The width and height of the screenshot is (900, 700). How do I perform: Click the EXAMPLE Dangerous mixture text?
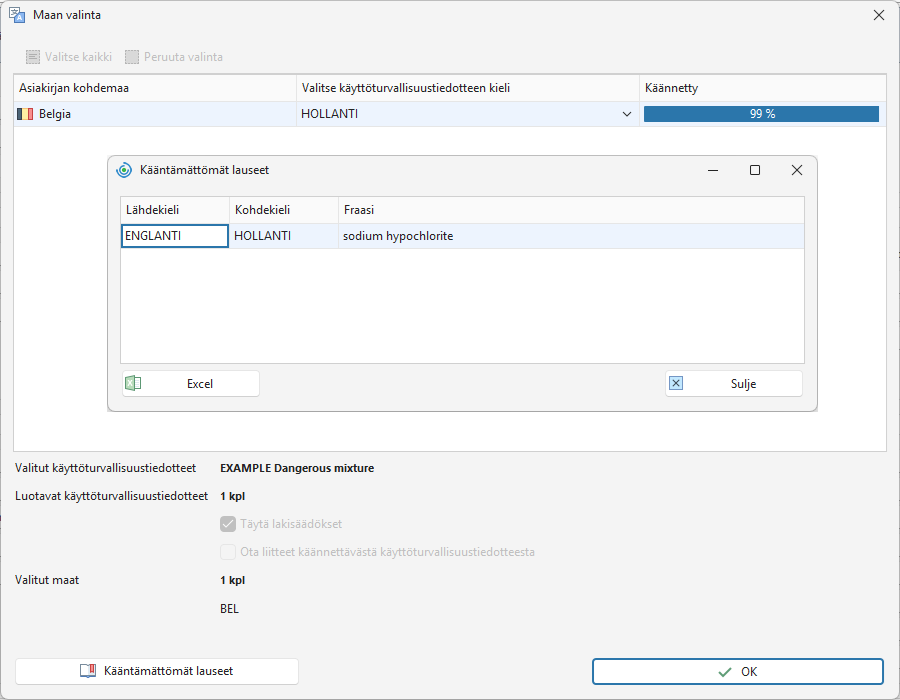(x=297, y=468)
